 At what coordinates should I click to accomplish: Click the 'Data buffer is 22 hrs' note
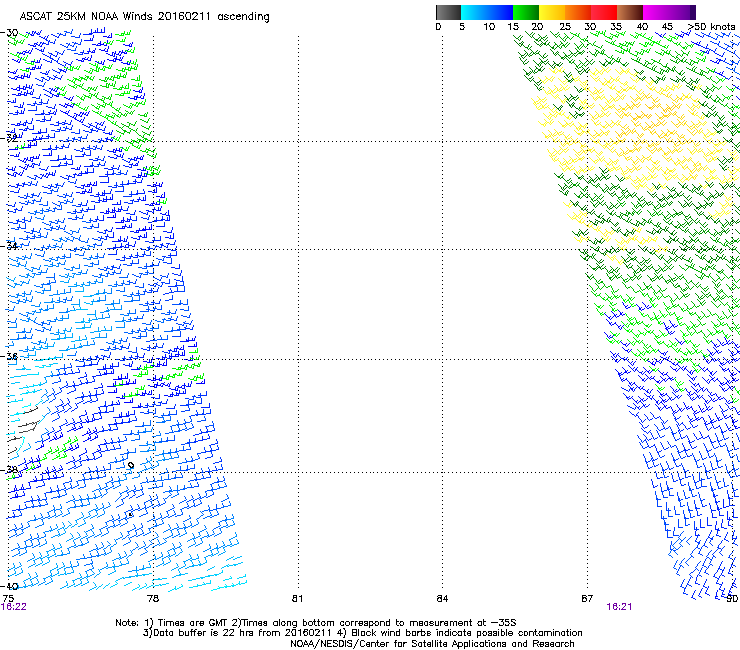tap(362, 633)
